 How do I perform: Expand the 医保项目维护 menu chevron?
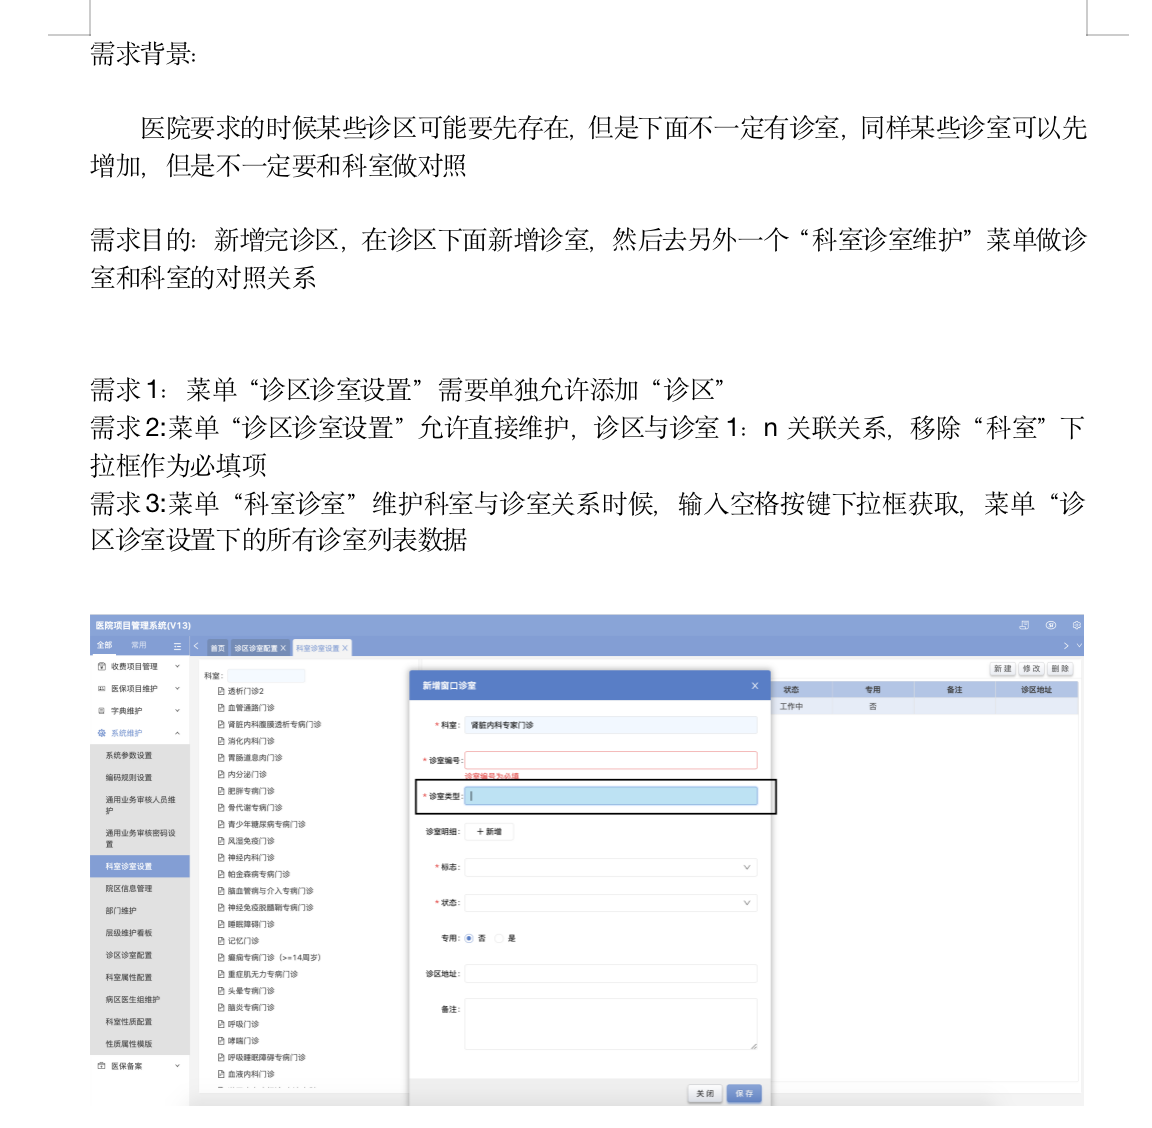pyautogui.click(x=177, y=689)
